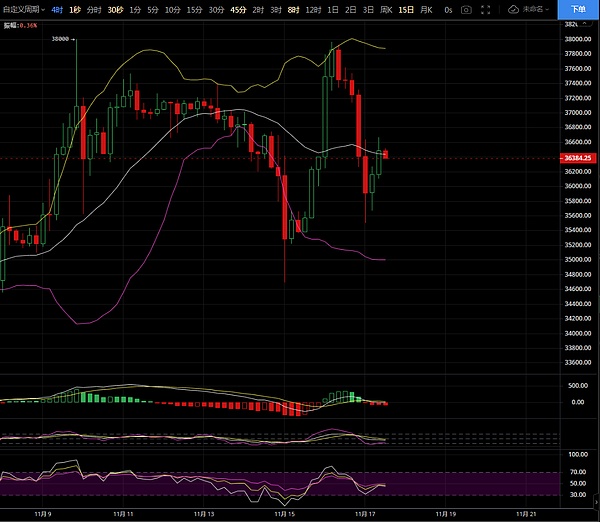The width and height of the screenshot is (600, 522).
Task: Click the camera screenshot icon
Action: tap(466, 9)
